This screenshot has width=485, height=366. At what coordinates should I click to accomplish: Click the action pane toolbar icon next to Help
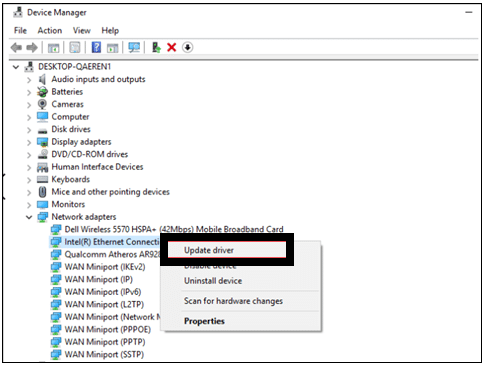click(112, 48)
